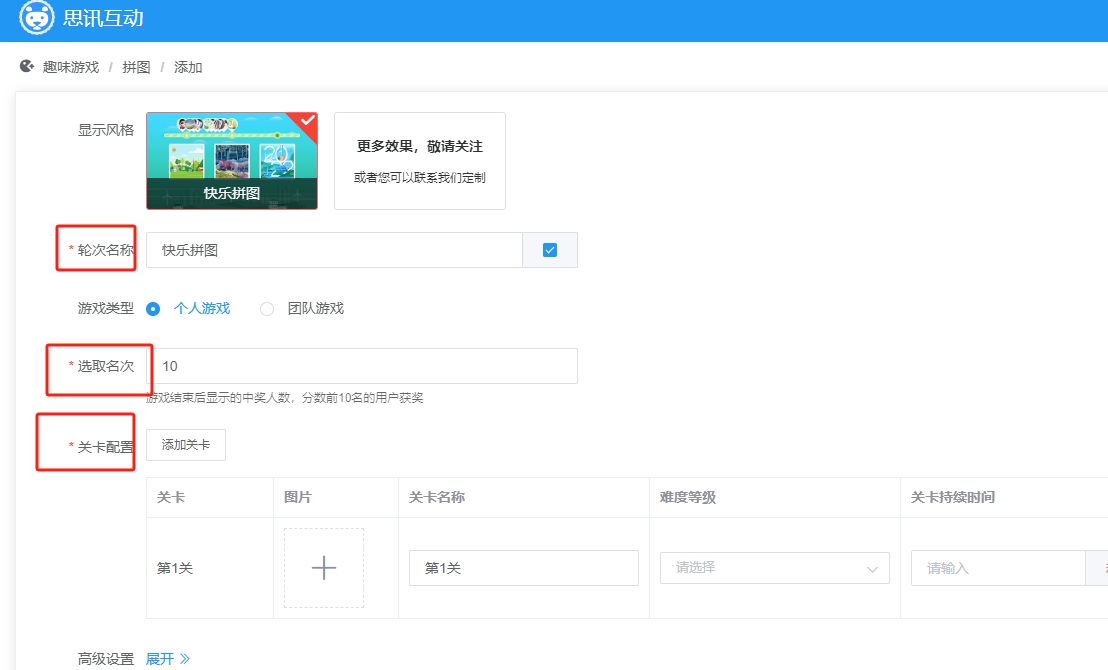
Task: Click the 关卡持续时间 请输入 field
Action: click(x=998, y=568)
